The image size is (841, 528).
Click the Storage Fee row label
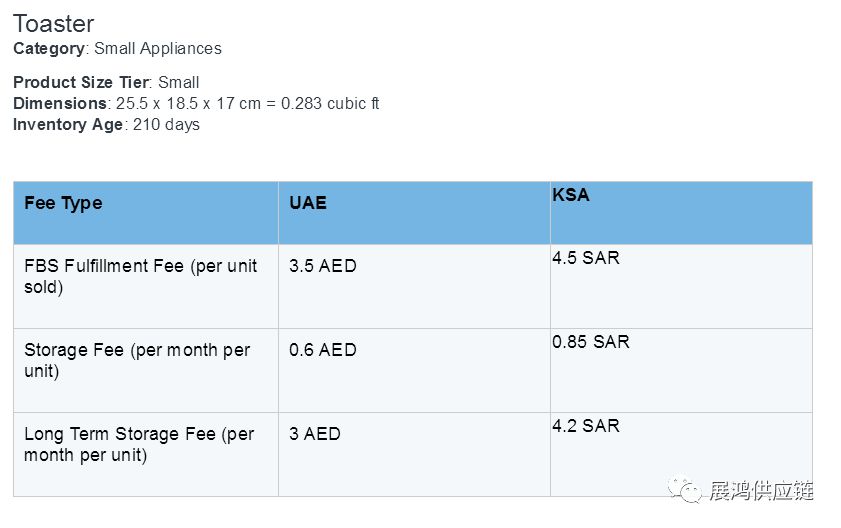137,360
